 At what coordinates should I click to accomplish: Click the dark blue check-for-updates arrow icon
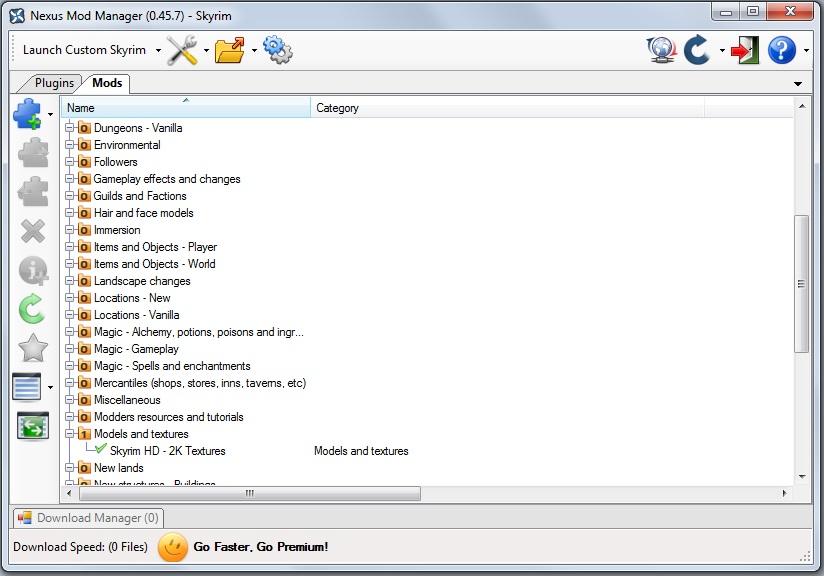coord(697,50)
